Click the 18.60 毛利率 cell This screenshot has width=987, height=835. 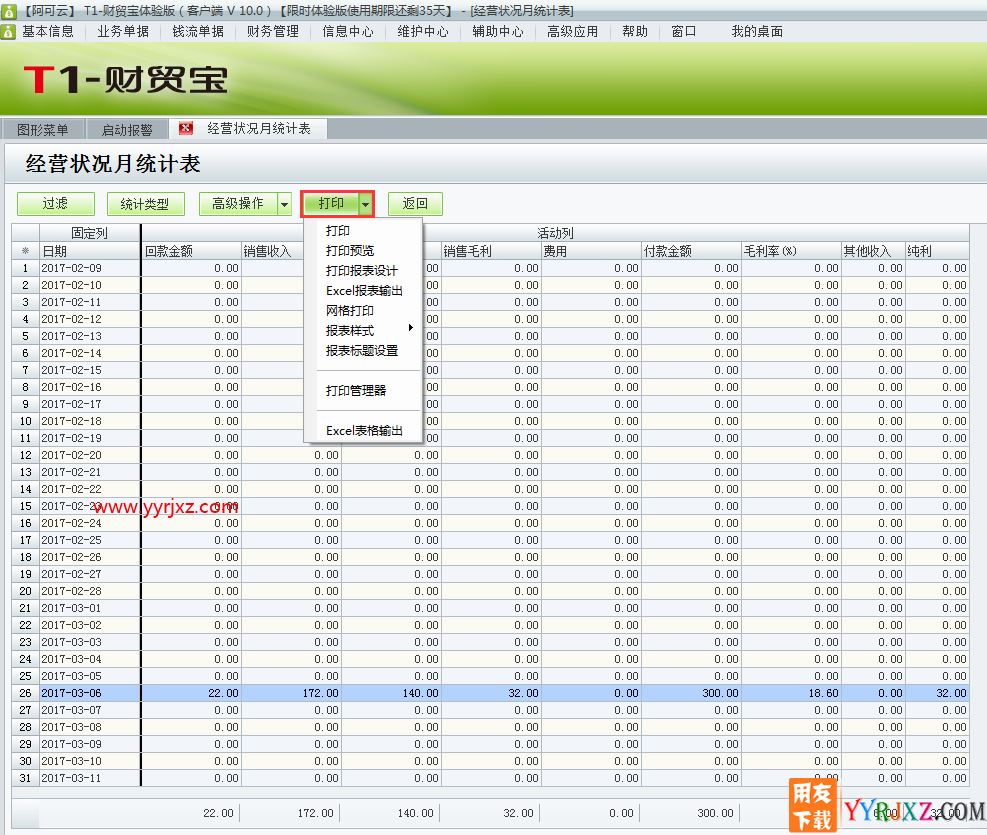click(x=791, y=693)
